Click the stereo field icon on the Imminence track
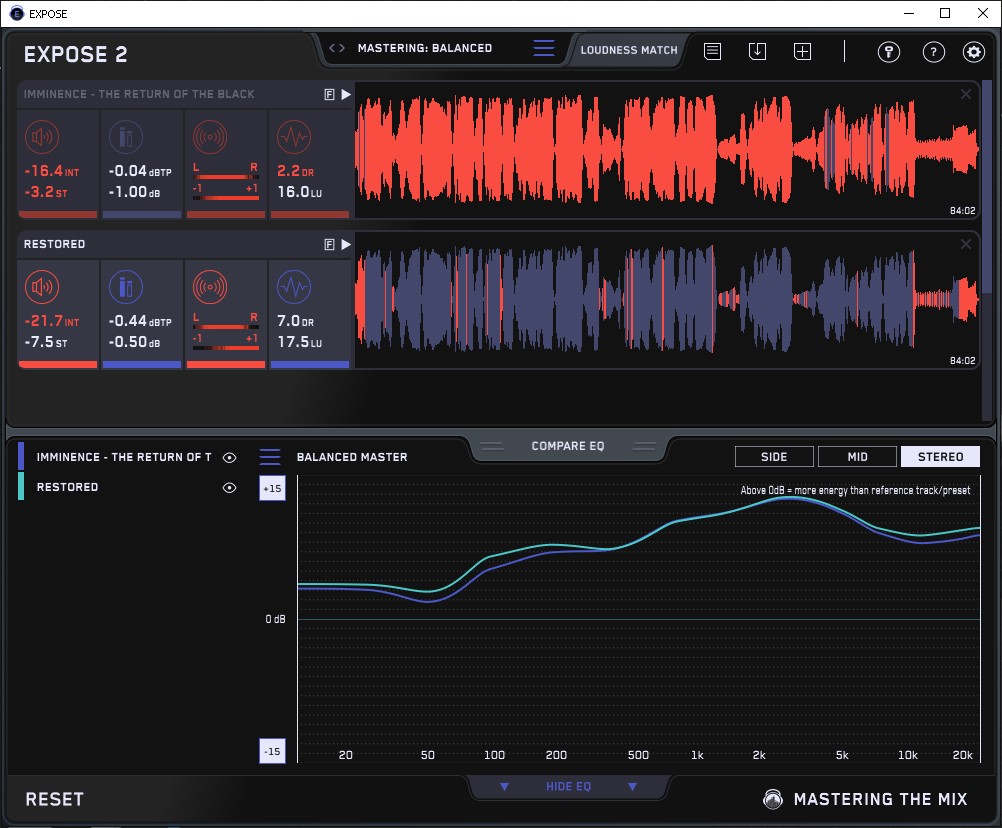 [x=210, y=137]
